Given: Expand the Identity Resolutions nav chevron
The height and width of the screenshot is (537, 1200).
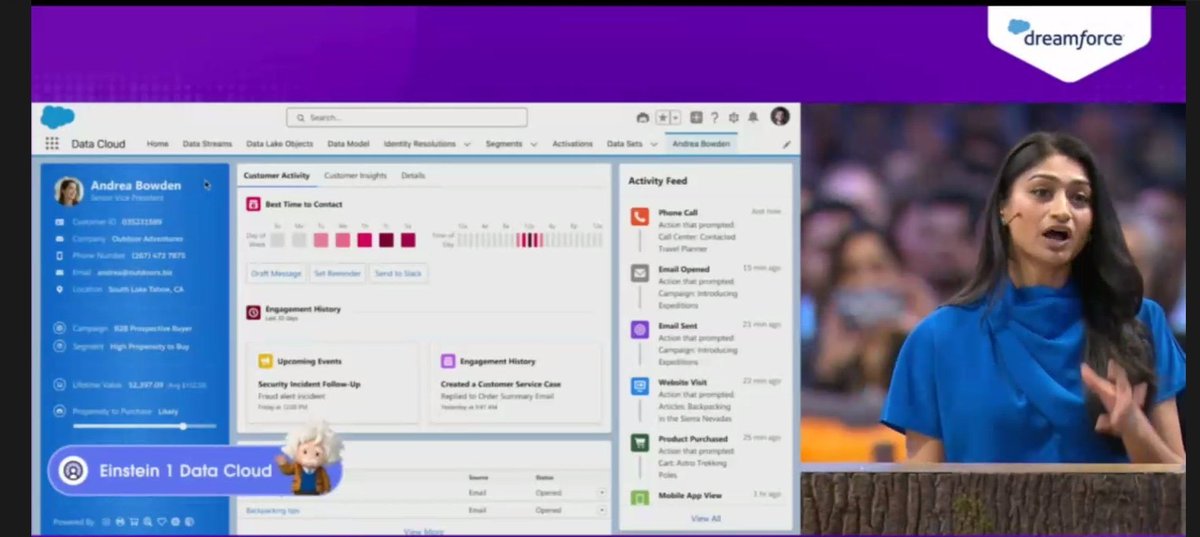Looking at the screenshot, I should (467, 144).
